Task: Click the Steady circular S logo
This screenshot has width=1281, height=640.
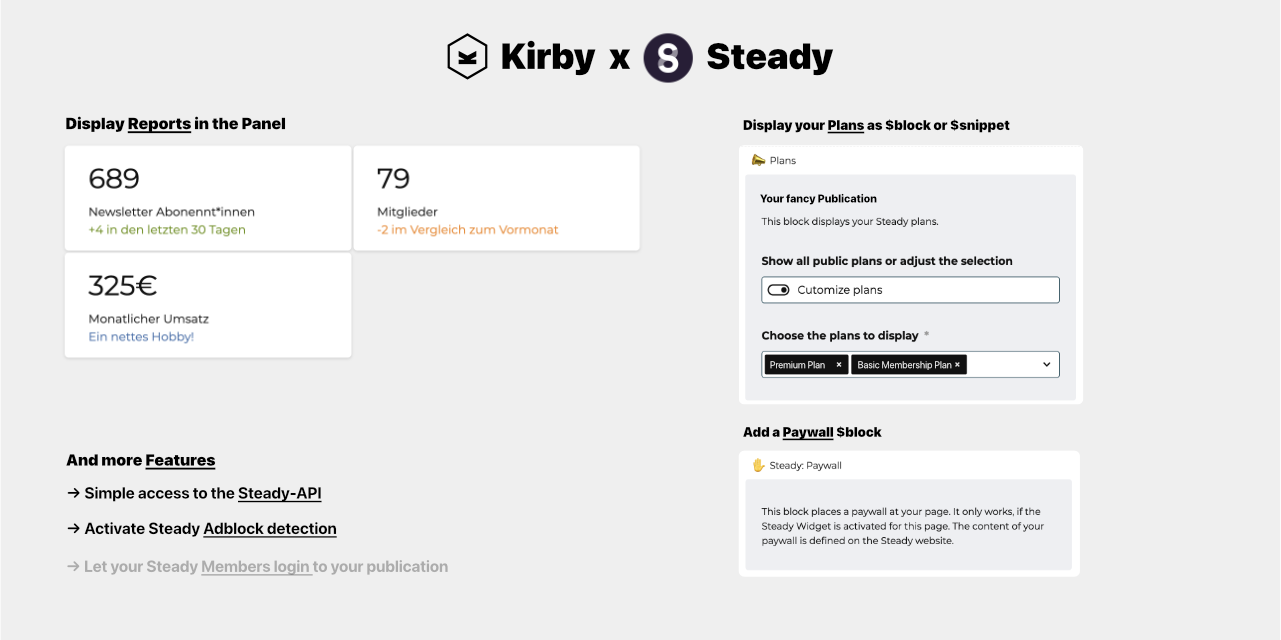Action: (x=667, y=57)
